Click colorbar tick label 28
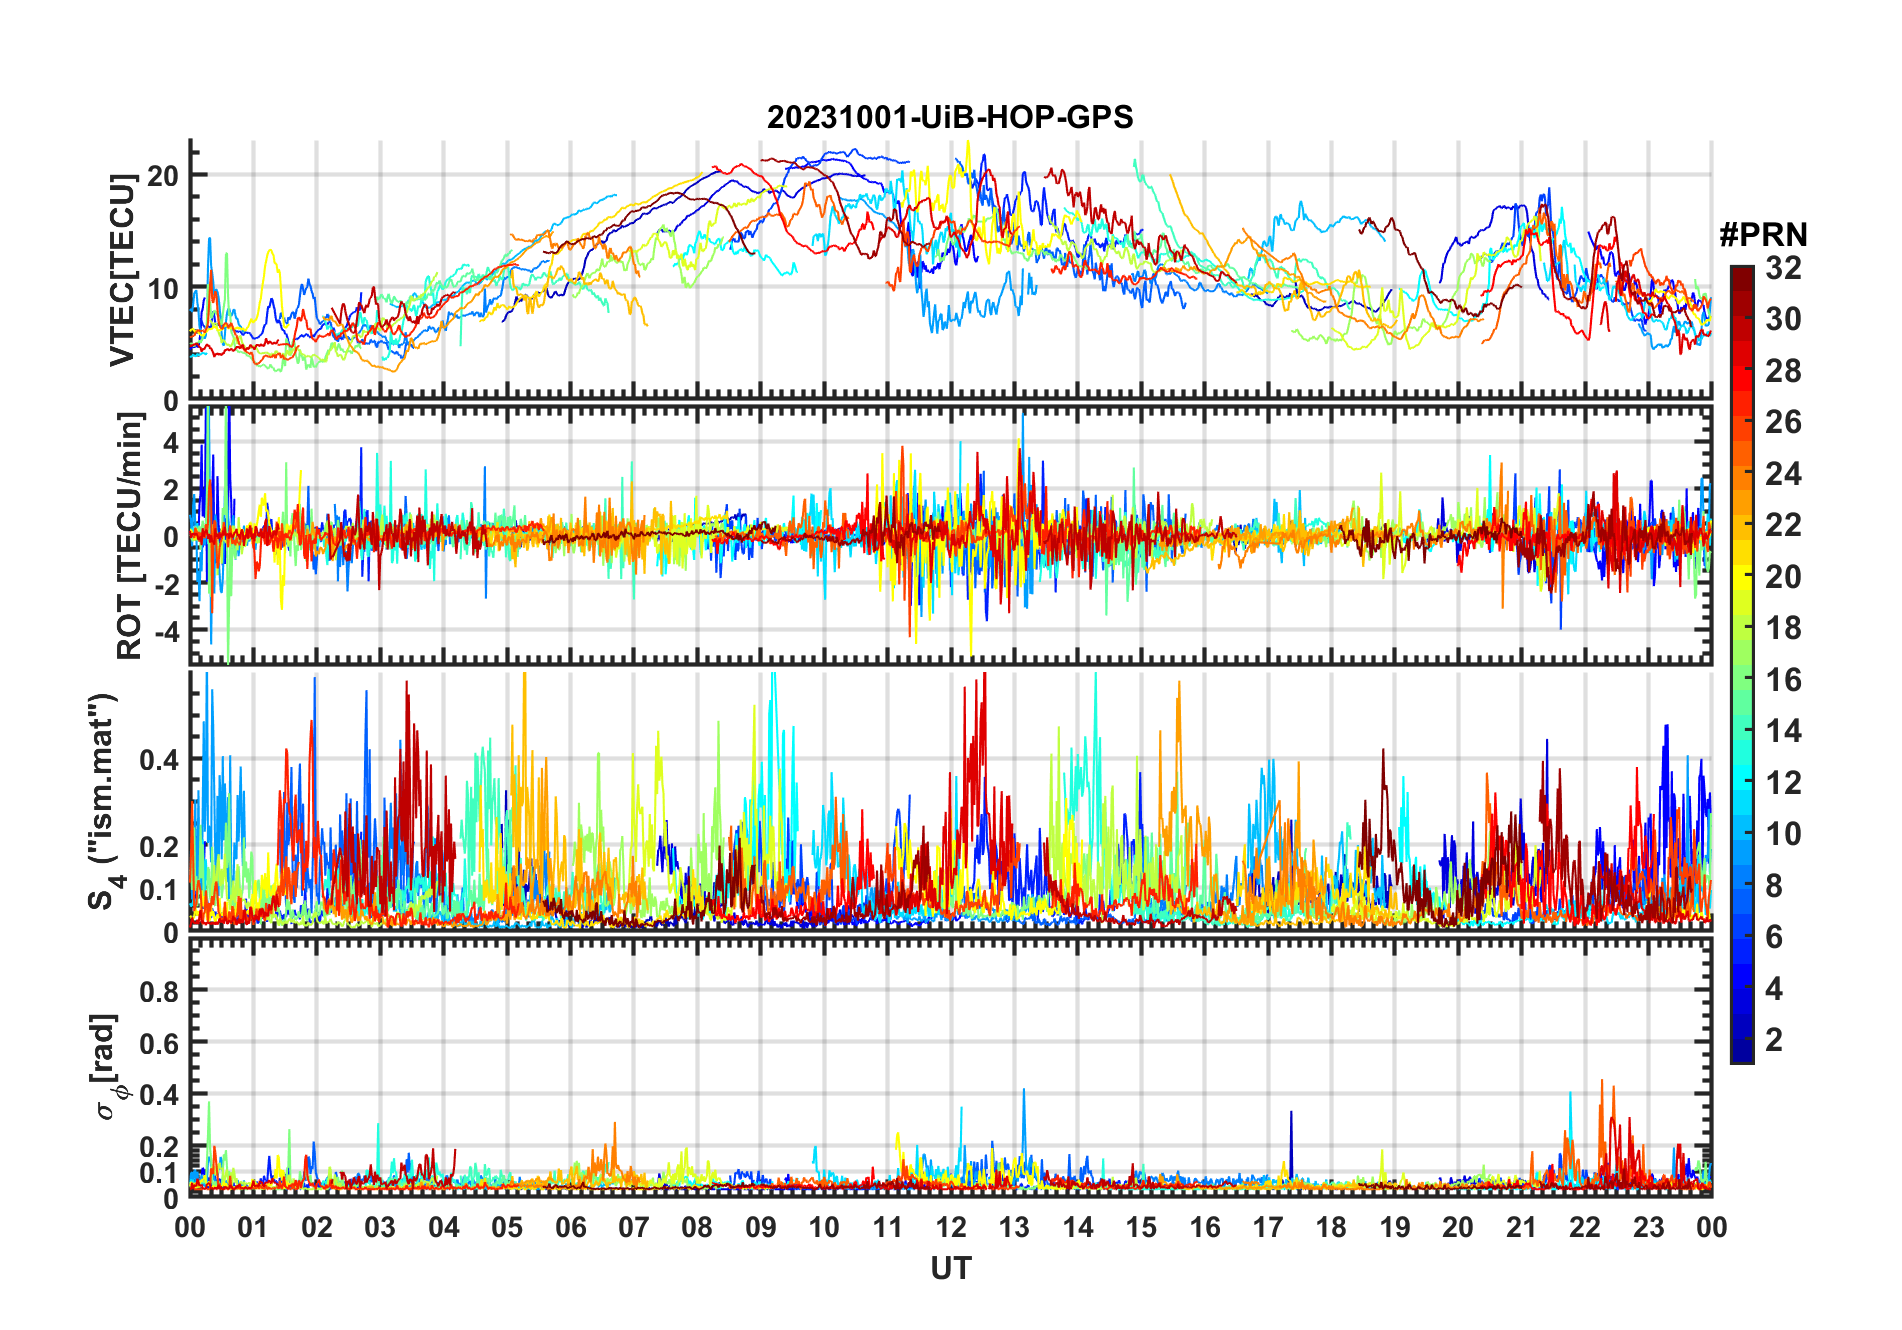The image size is (1902, 1330). coord(1783,371)
